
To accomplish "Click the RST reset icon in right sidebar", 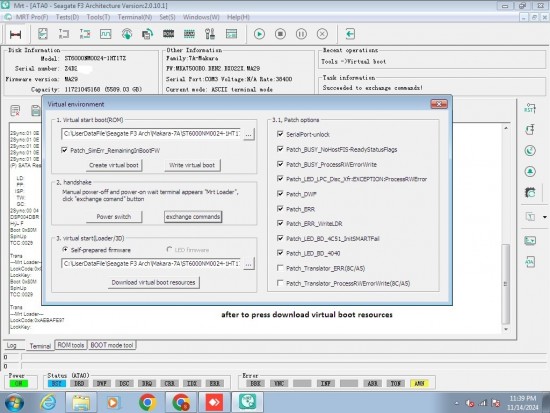I will 530,108.
